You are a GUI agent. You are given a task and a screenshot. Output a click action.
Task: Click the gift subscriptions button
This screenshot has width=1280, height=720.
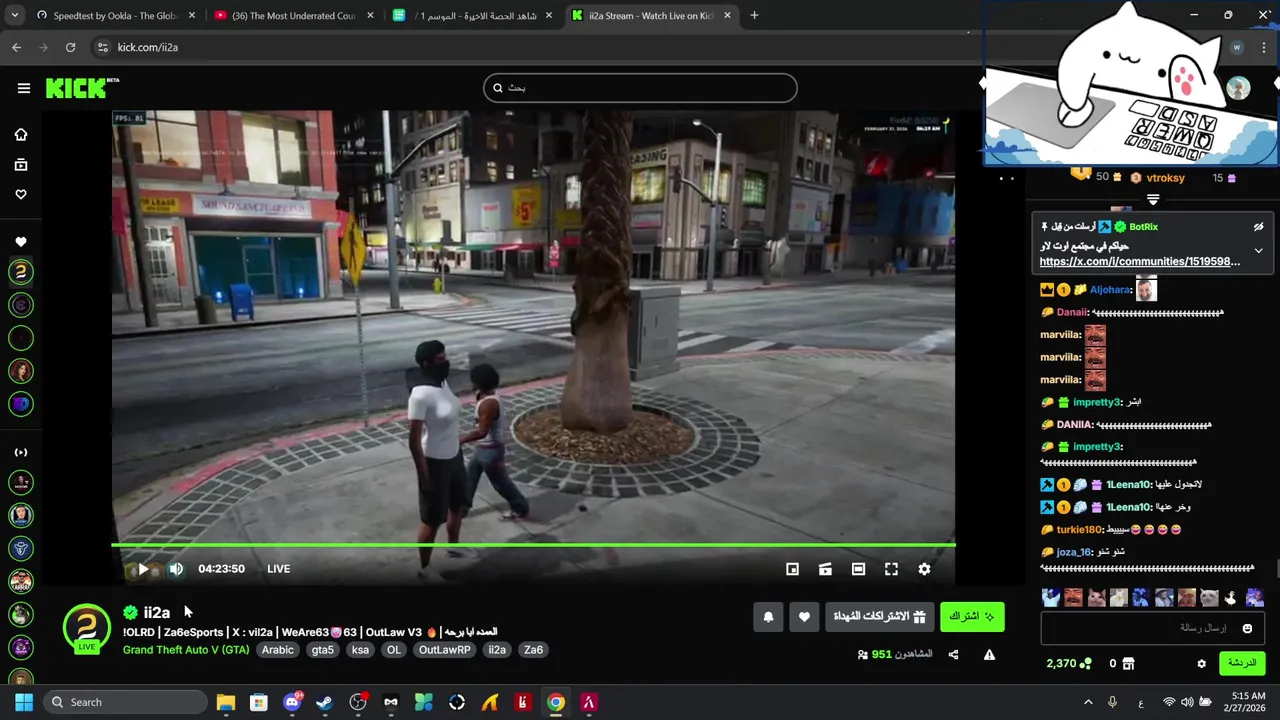pos(880,617)
